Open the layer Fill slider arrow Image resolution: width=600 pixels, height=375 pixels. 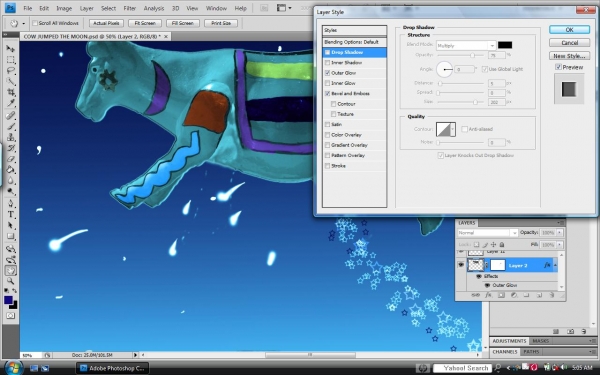click(x=559, y=245)
